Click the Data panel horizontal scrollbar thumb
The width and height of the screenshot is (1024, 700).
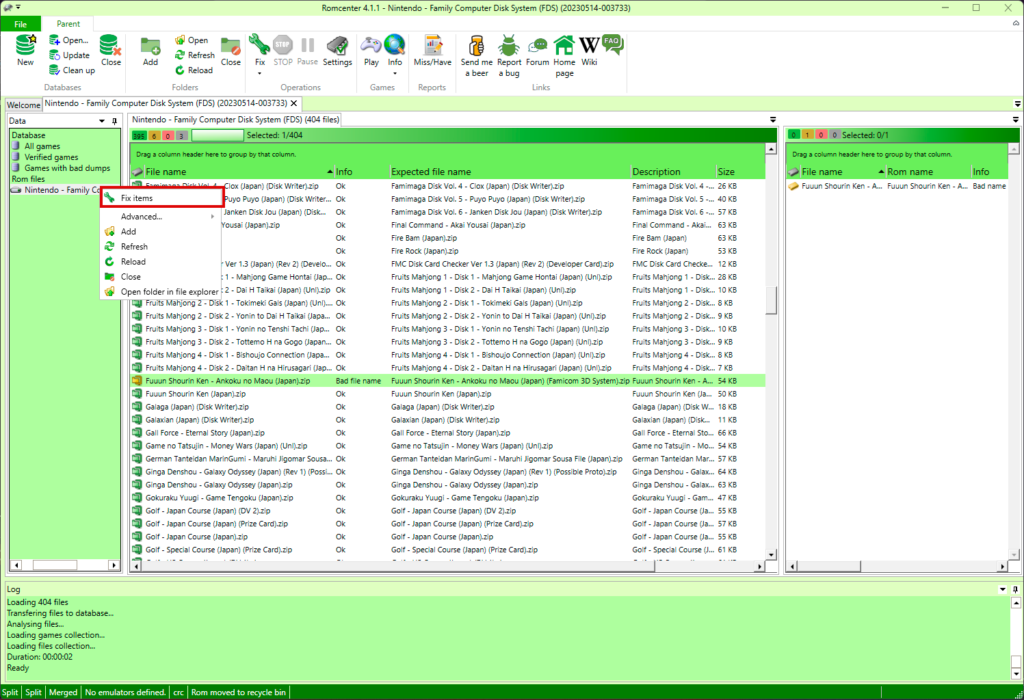pos(56,565)
